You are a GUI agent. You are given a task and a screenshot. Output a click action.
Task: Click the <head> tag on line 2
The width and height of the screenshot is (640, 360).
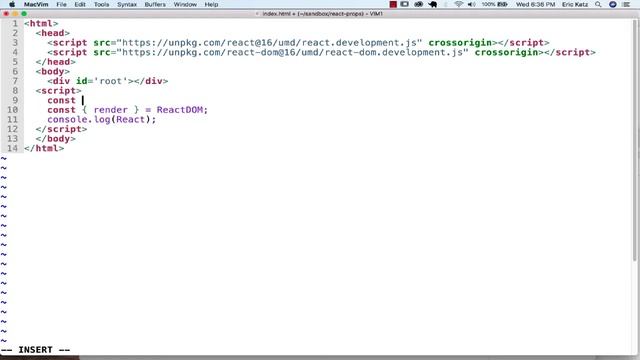(x=53, y=33)
